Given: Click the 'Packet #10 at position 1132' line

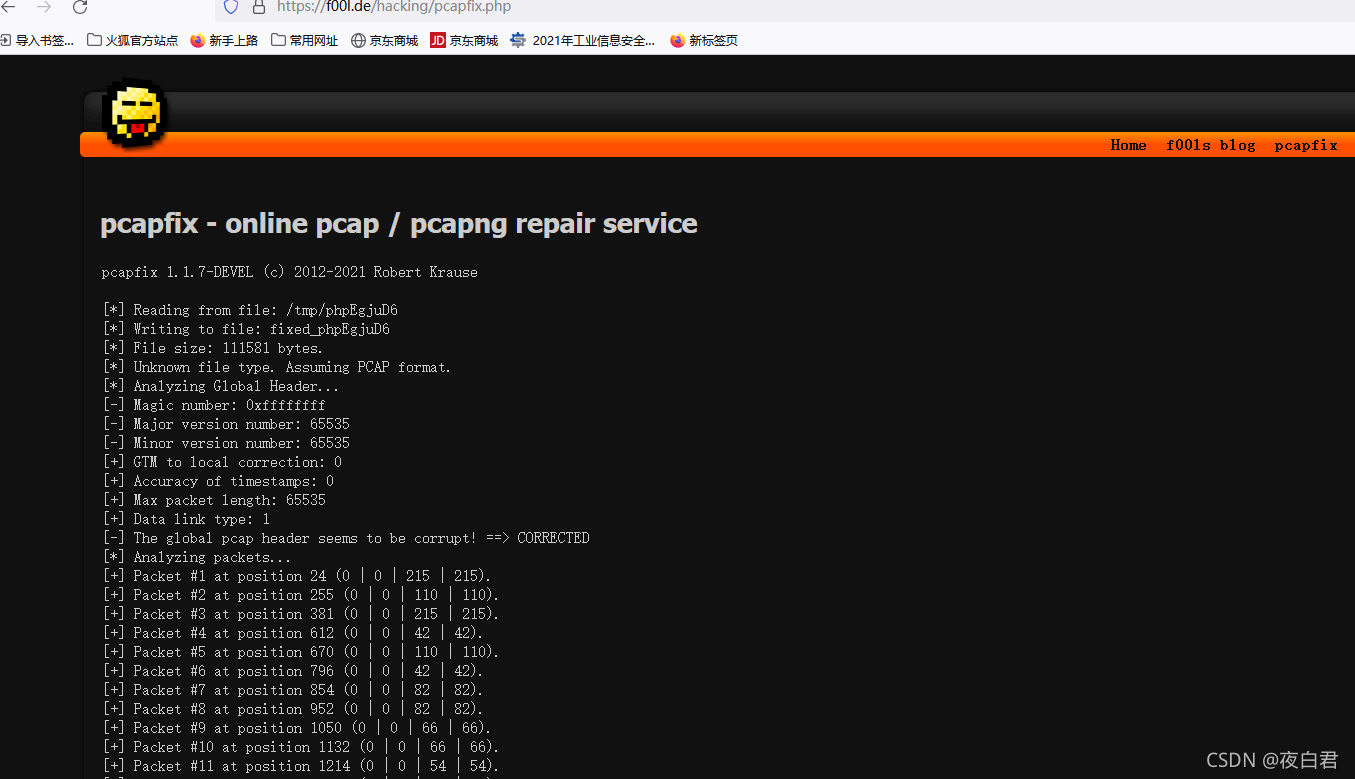Looking at the screenshot, I should (301, 747).
